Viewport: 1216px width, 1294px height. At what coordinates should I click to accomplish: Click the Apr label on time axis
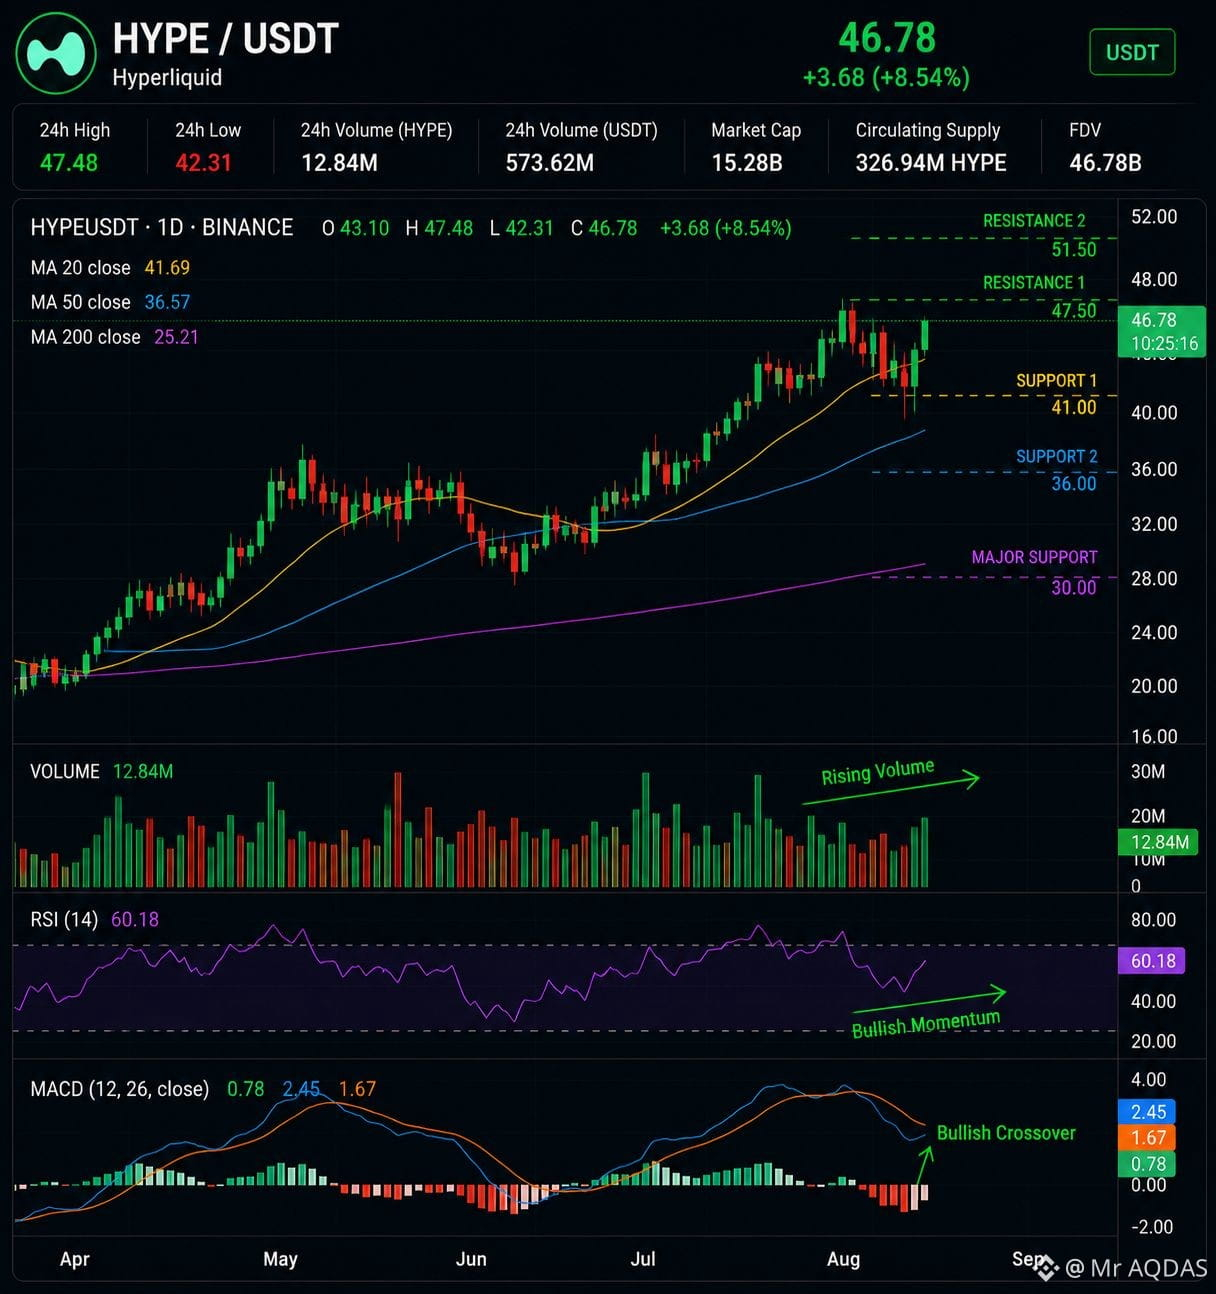point(75,1259)
